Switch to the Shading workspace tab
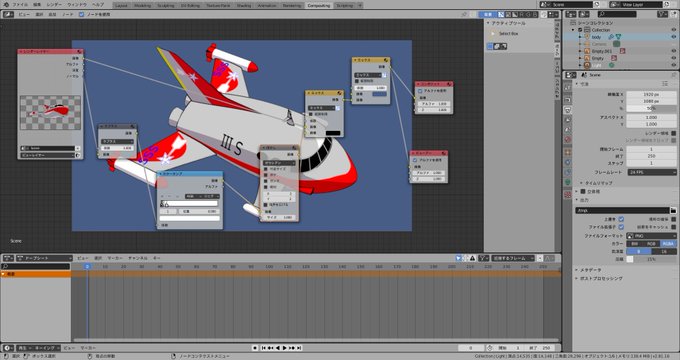Image resolution: width=680 pixels, height=360 pixels. pyautogui.click(x=244, y=5)
